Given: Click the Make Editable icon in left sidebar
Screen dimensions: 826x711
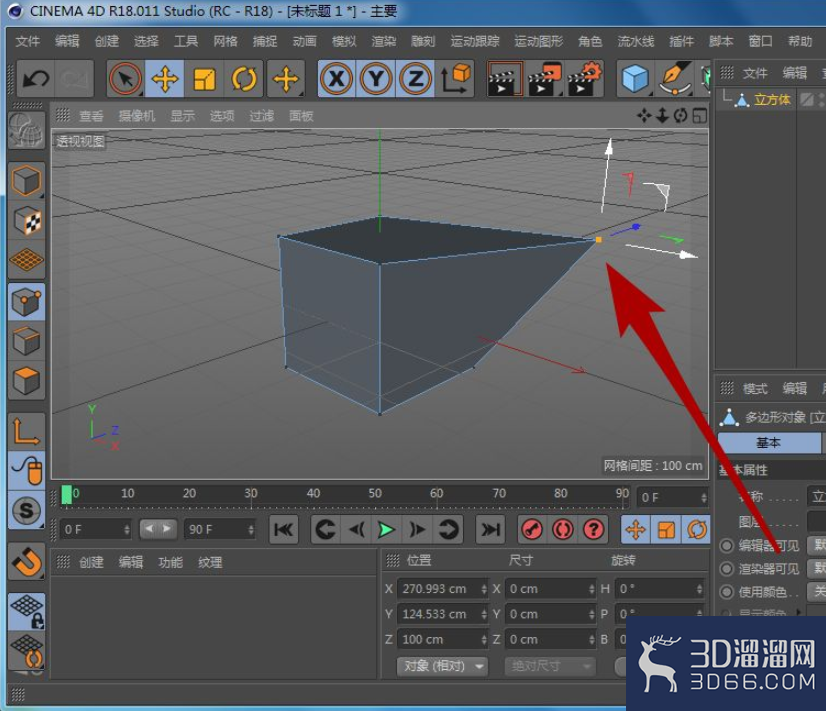Looking at the screenshot, I should (x=26, y=130).
